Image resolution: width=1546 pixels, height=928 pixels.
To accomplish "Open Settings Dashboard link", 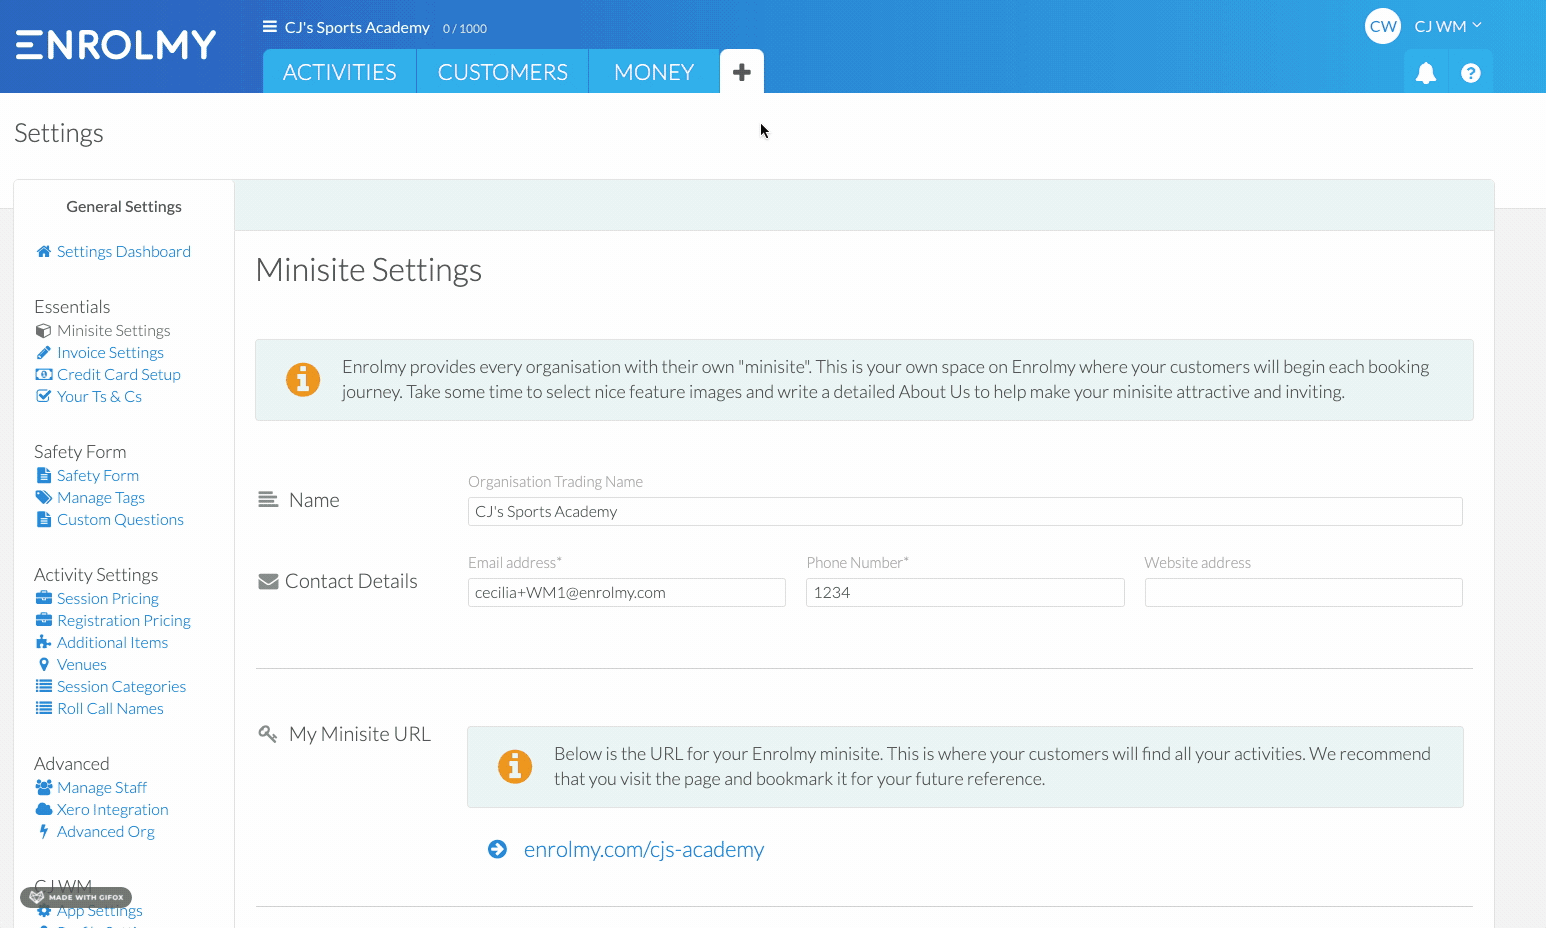I will pos(124,252).
